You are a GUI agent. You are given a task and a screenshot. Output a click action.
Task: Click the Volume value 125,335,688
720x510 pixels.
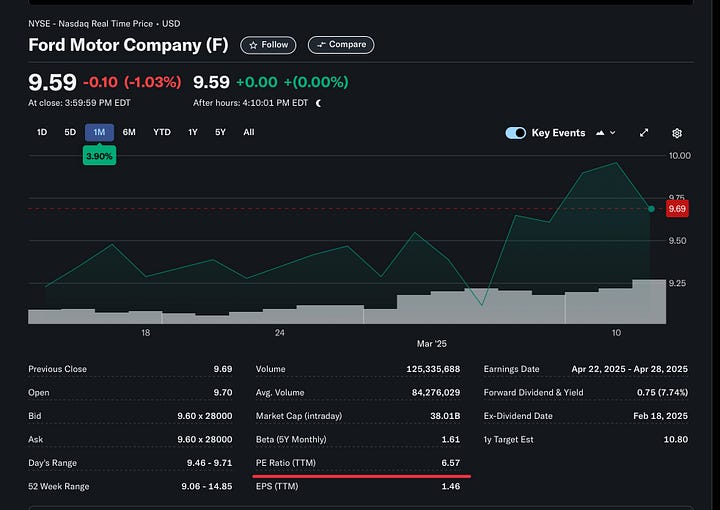coord(433,369)
